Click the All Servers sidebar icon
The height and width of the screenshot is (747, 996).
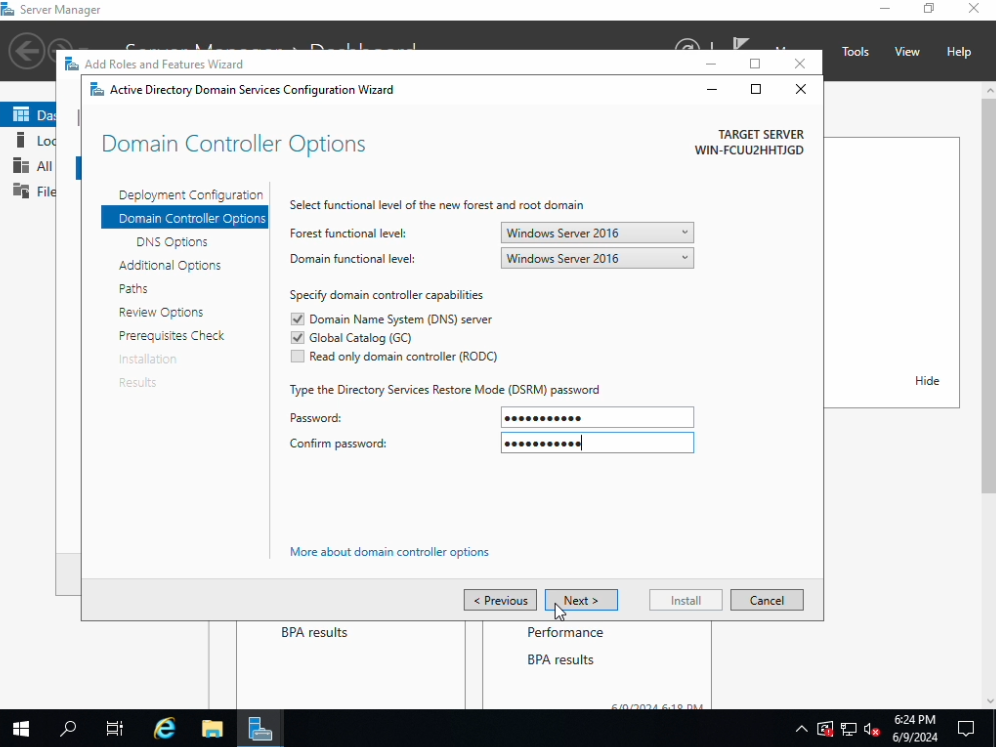[21, 166]
